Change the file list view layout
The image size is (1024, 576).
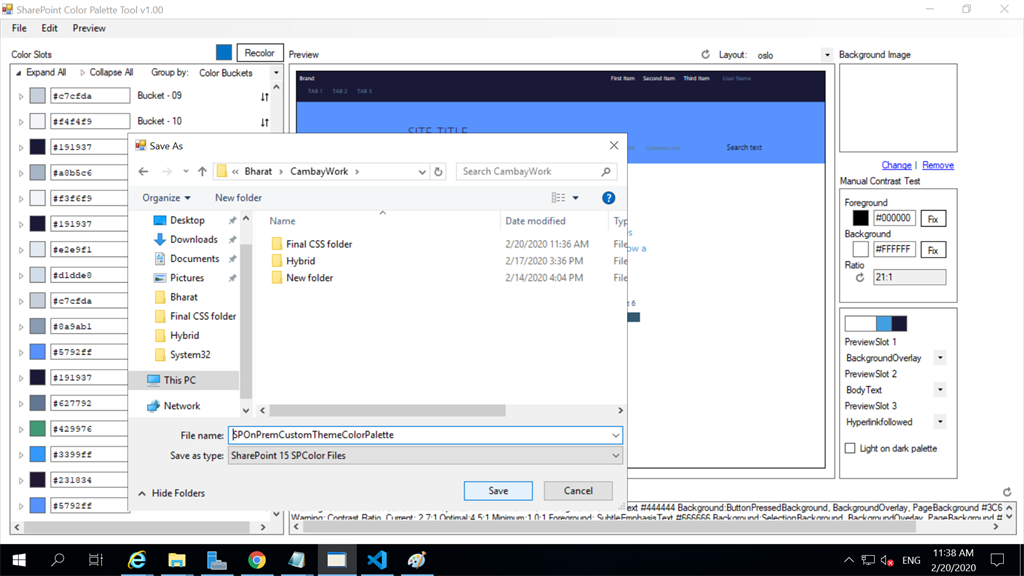click(x=558, y=198)
